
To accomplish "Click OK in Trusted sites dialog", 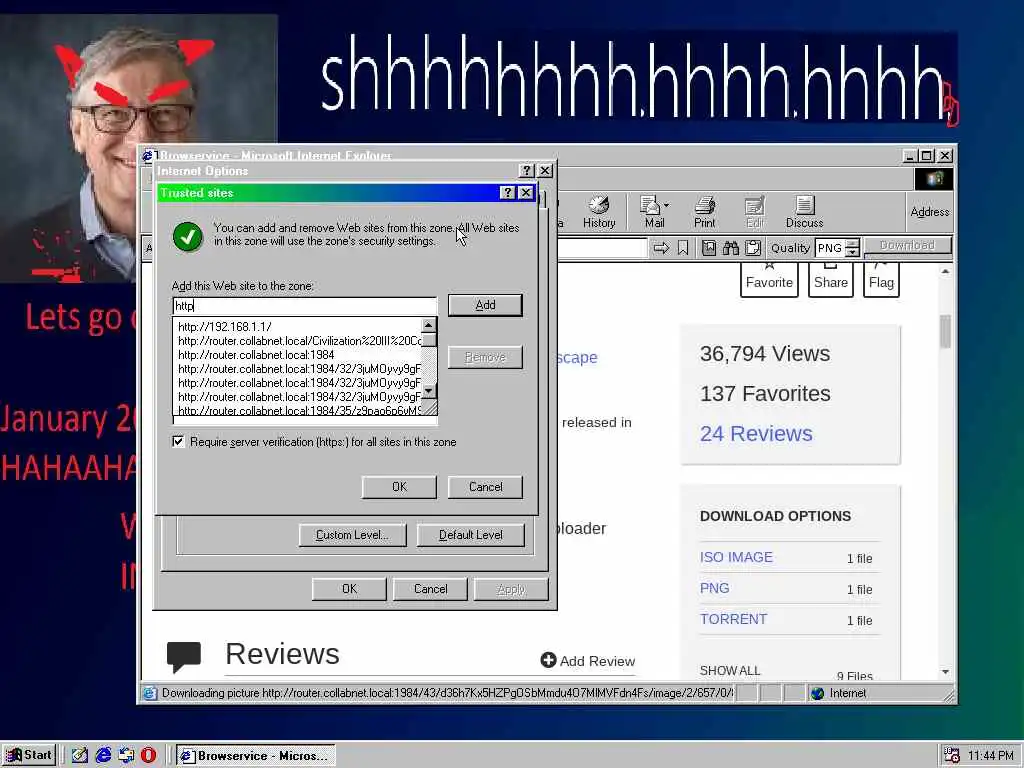I will pos(399,487).
